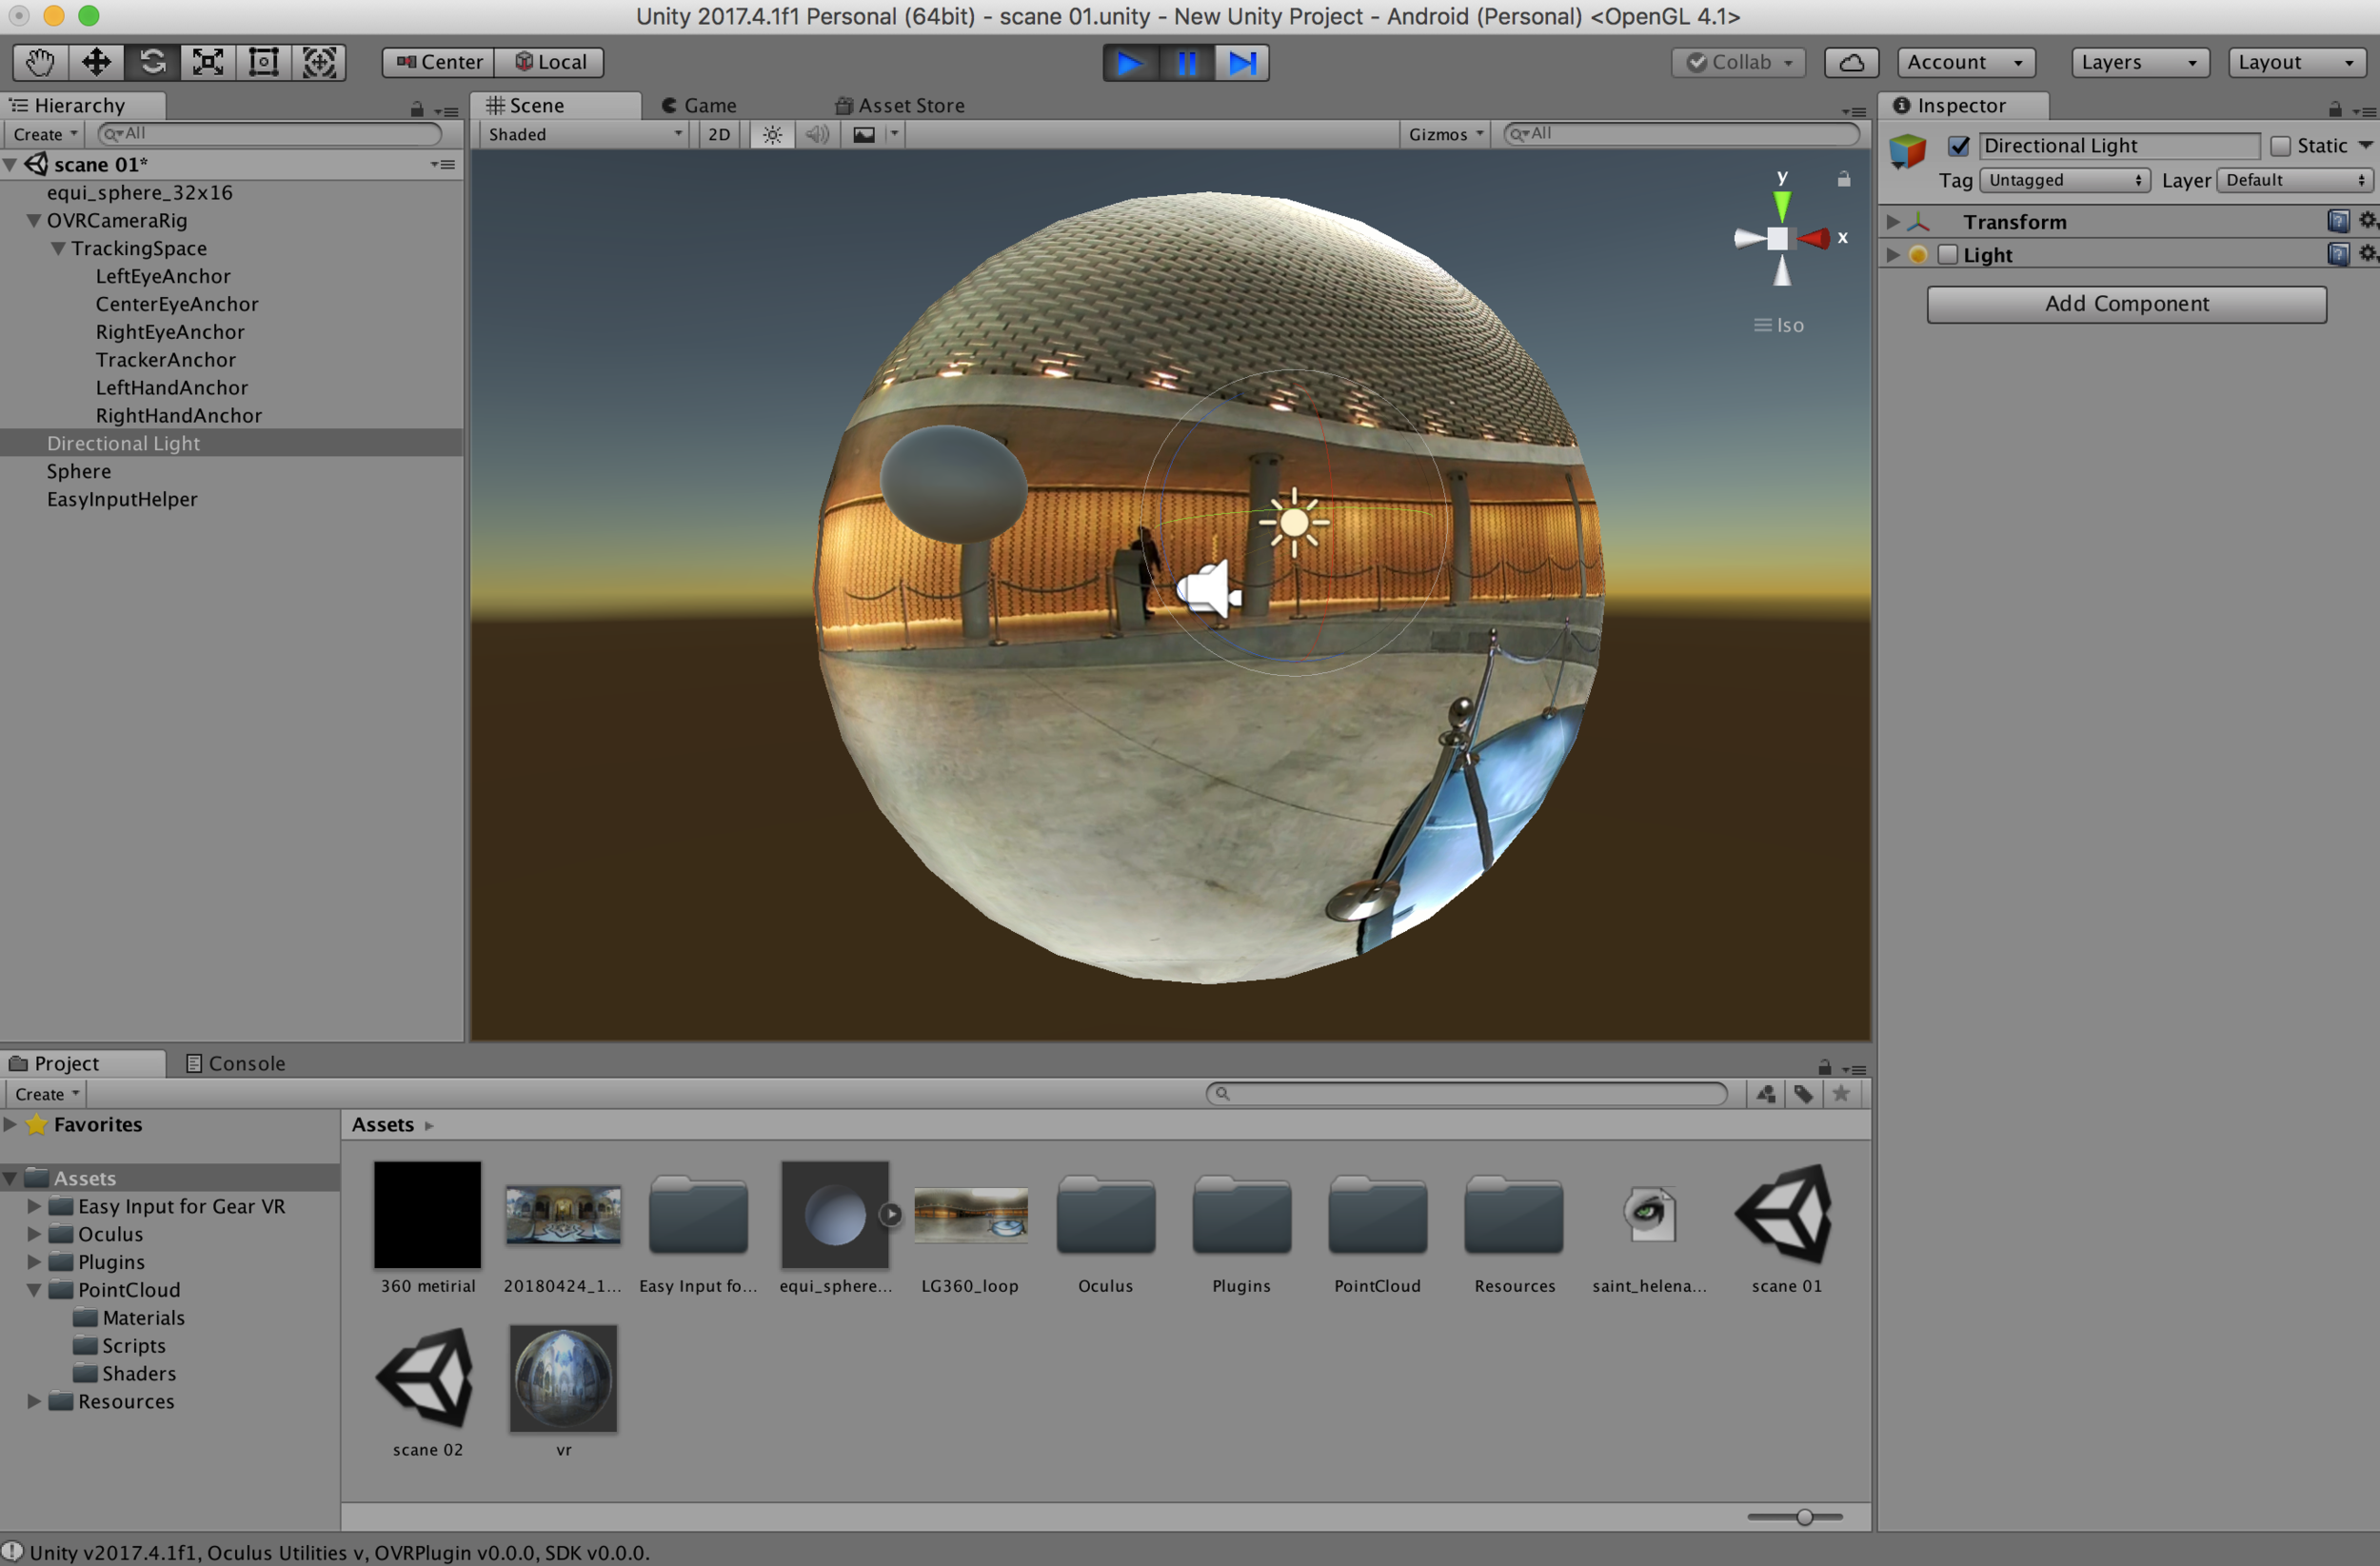Screen dimensions: 2380x1566
Task: Open the Layer Default dropdown
Action: tap(2294, 180)
